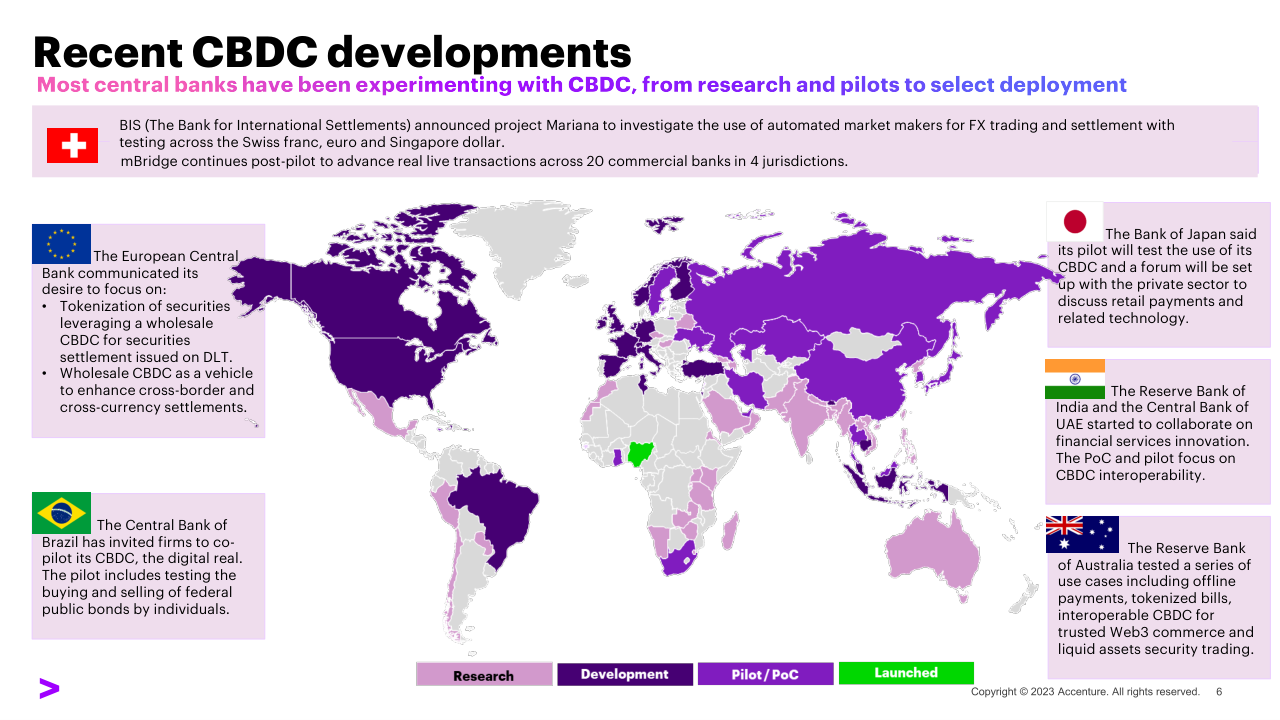This screenshot has height=720, width=1280.
Task: Click the Bank of Japan description
Action: coord(1157,276)
